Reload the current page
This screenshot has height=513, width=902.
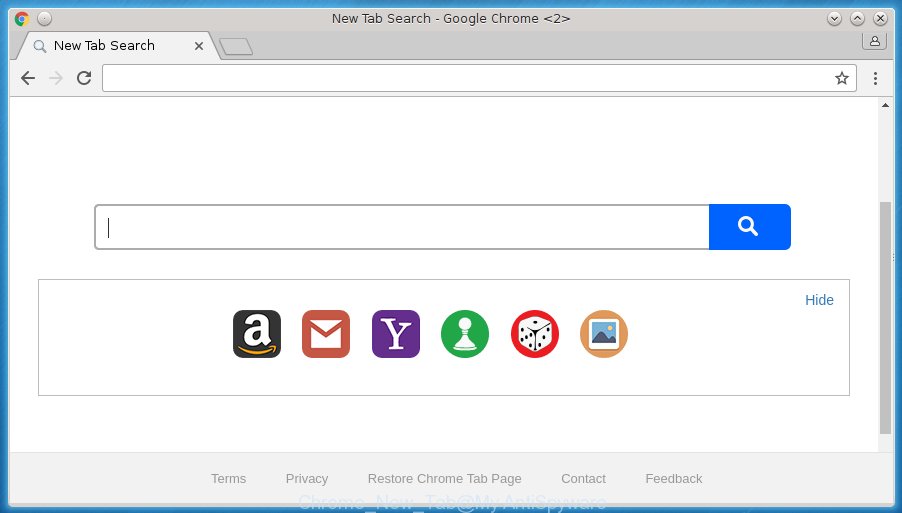coord(84,78)
